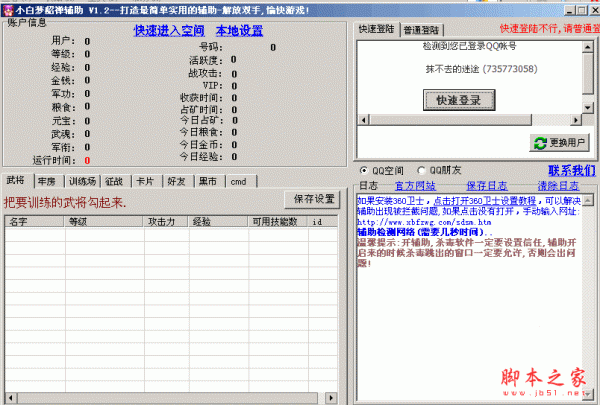
Task: Click the 等级 column header
Action: pyautogui.click(x=104, y=222)
